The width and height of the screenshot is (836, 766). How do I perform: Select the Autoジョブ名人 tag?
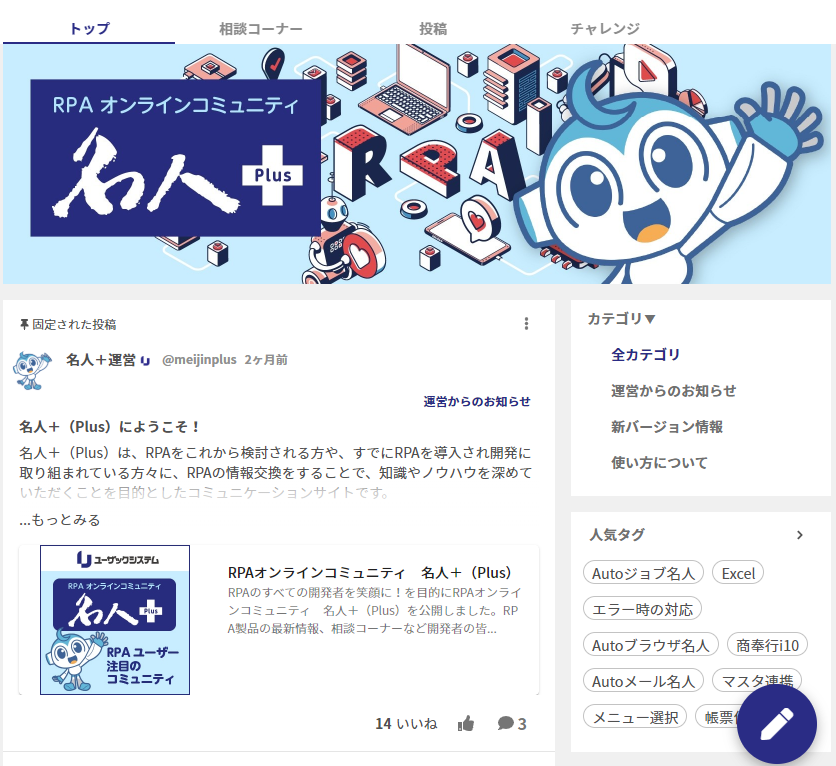point(644,573)
